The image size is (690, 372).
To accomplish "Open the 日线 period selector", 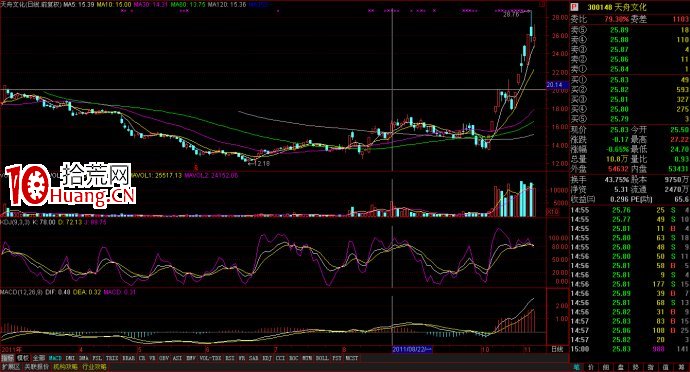I will click(557, 349).
